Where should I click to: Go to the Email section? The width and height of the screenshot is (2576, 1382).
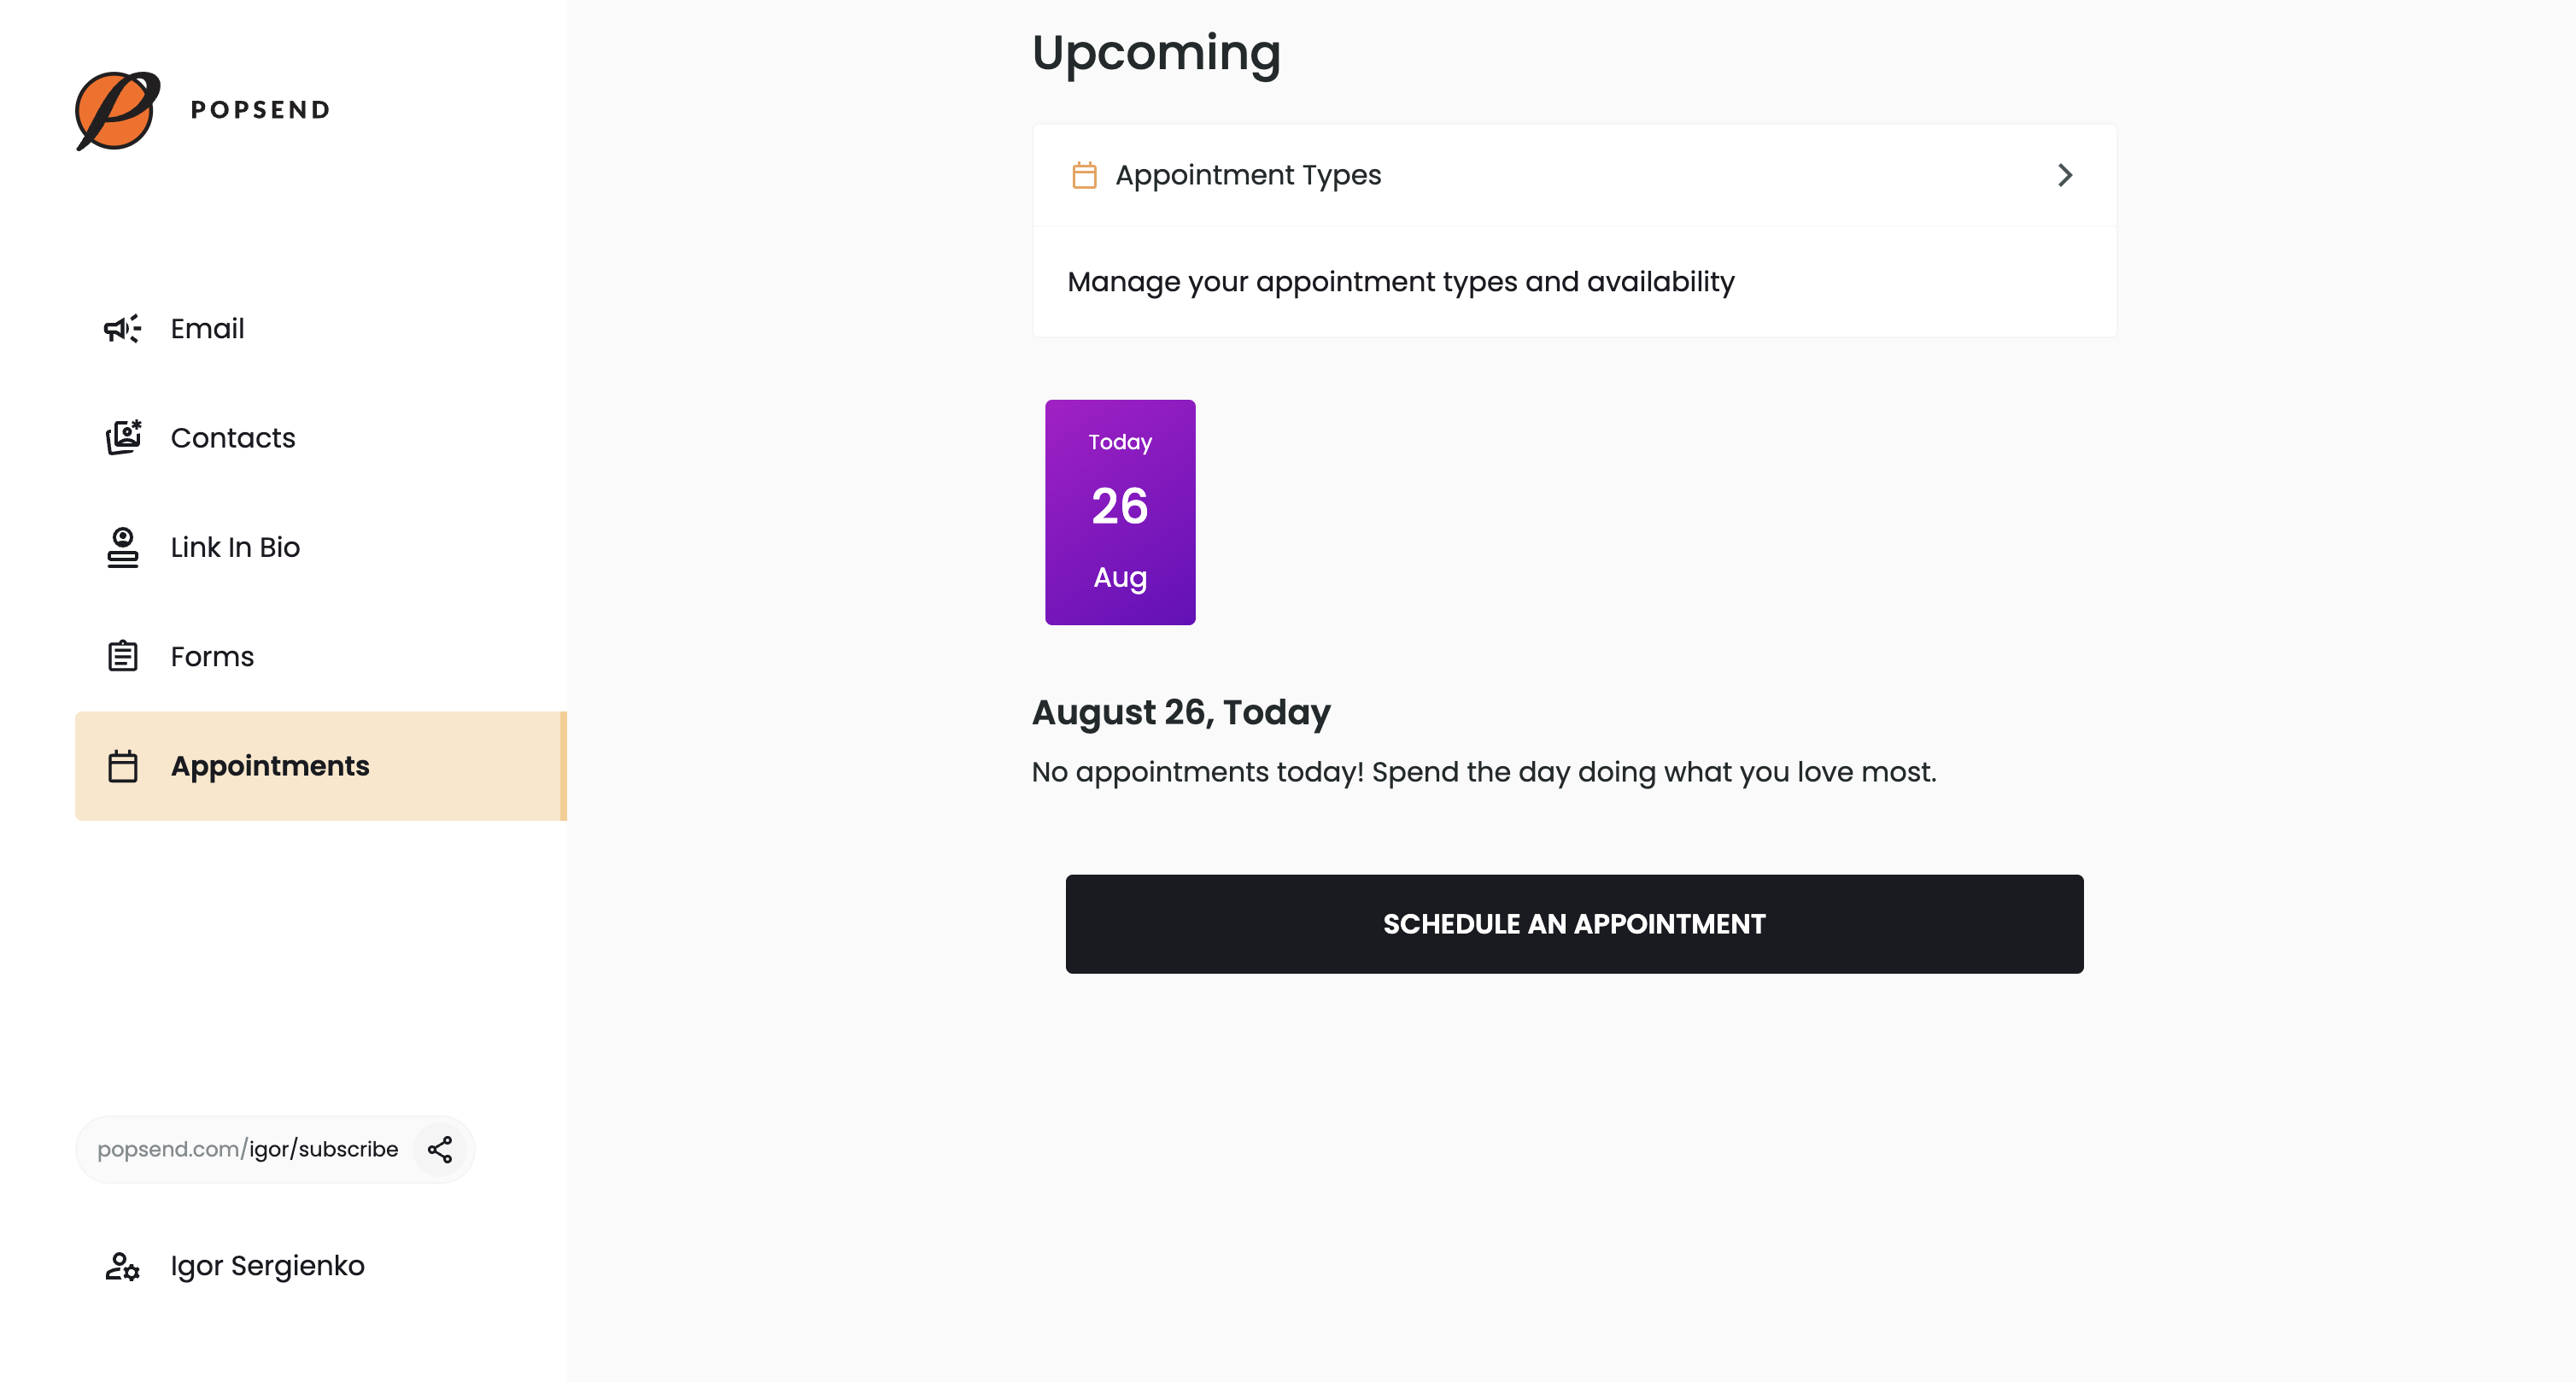click(207, 328)
